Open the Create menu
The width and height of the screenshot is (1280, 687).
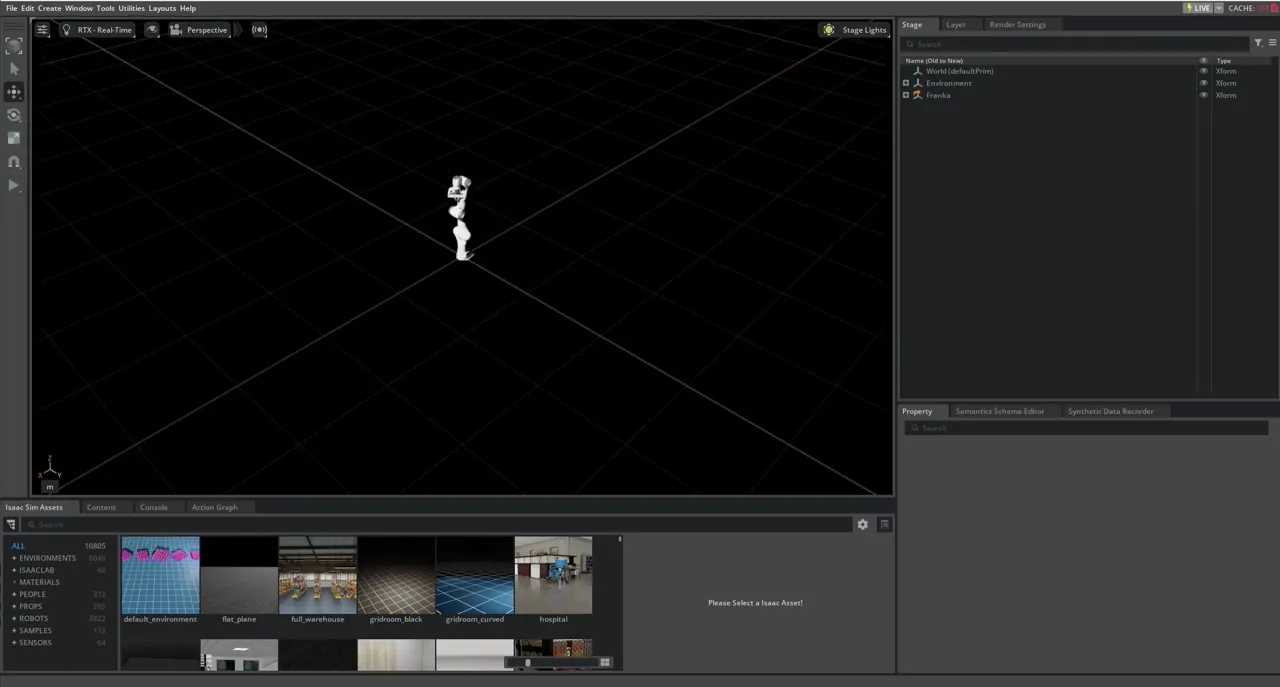click(x=49, y=8)
